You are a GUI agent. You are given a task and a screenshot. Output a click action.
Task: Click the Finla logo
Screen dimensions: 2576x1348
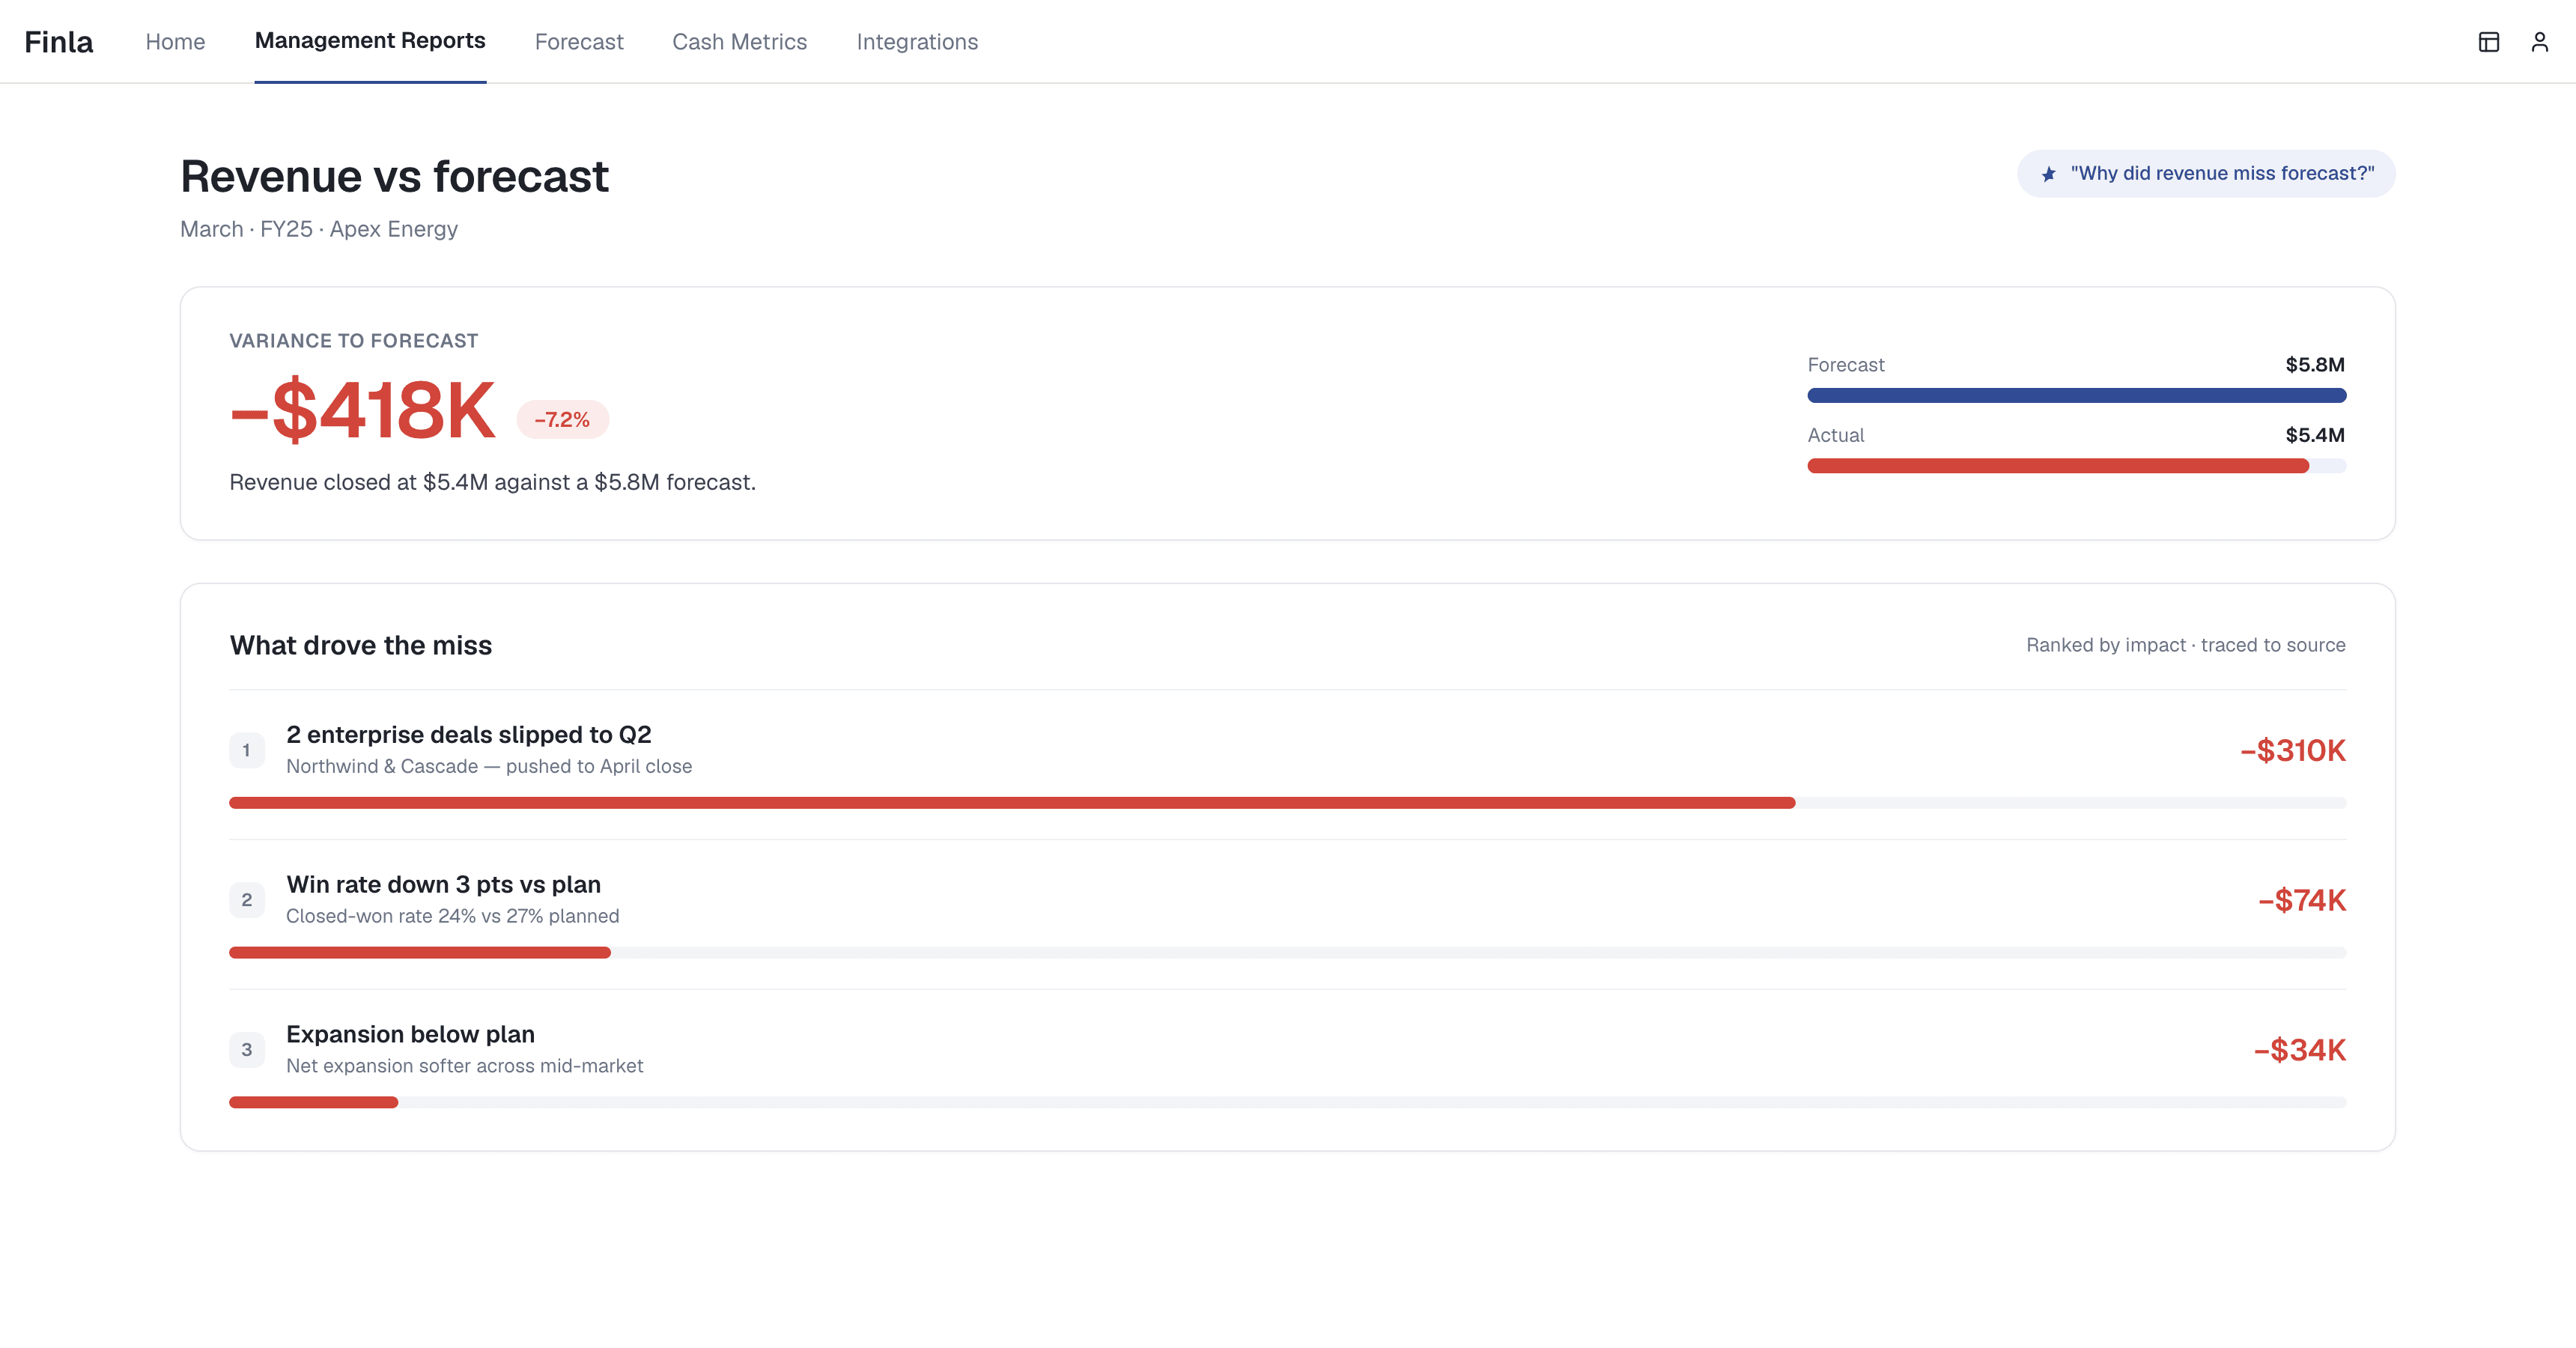(x=59, y=42)
